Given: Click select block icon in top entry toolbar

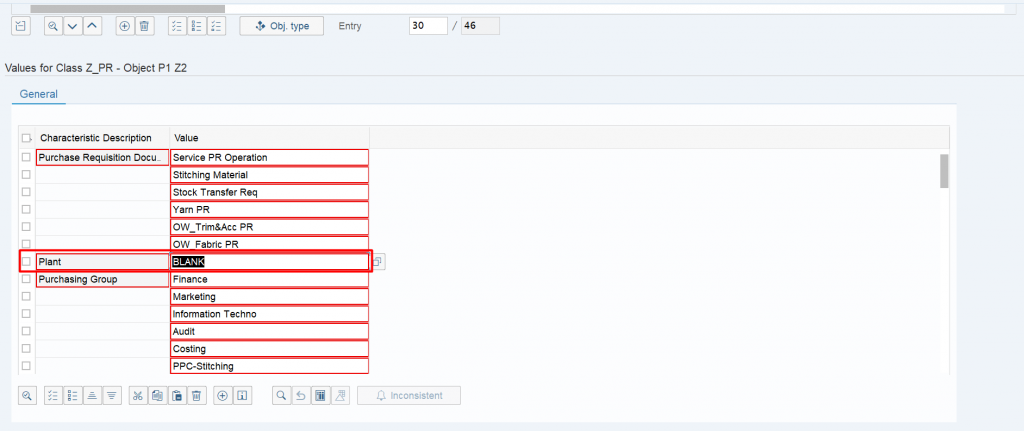Looking at the screenshot, I should point(197,26).
